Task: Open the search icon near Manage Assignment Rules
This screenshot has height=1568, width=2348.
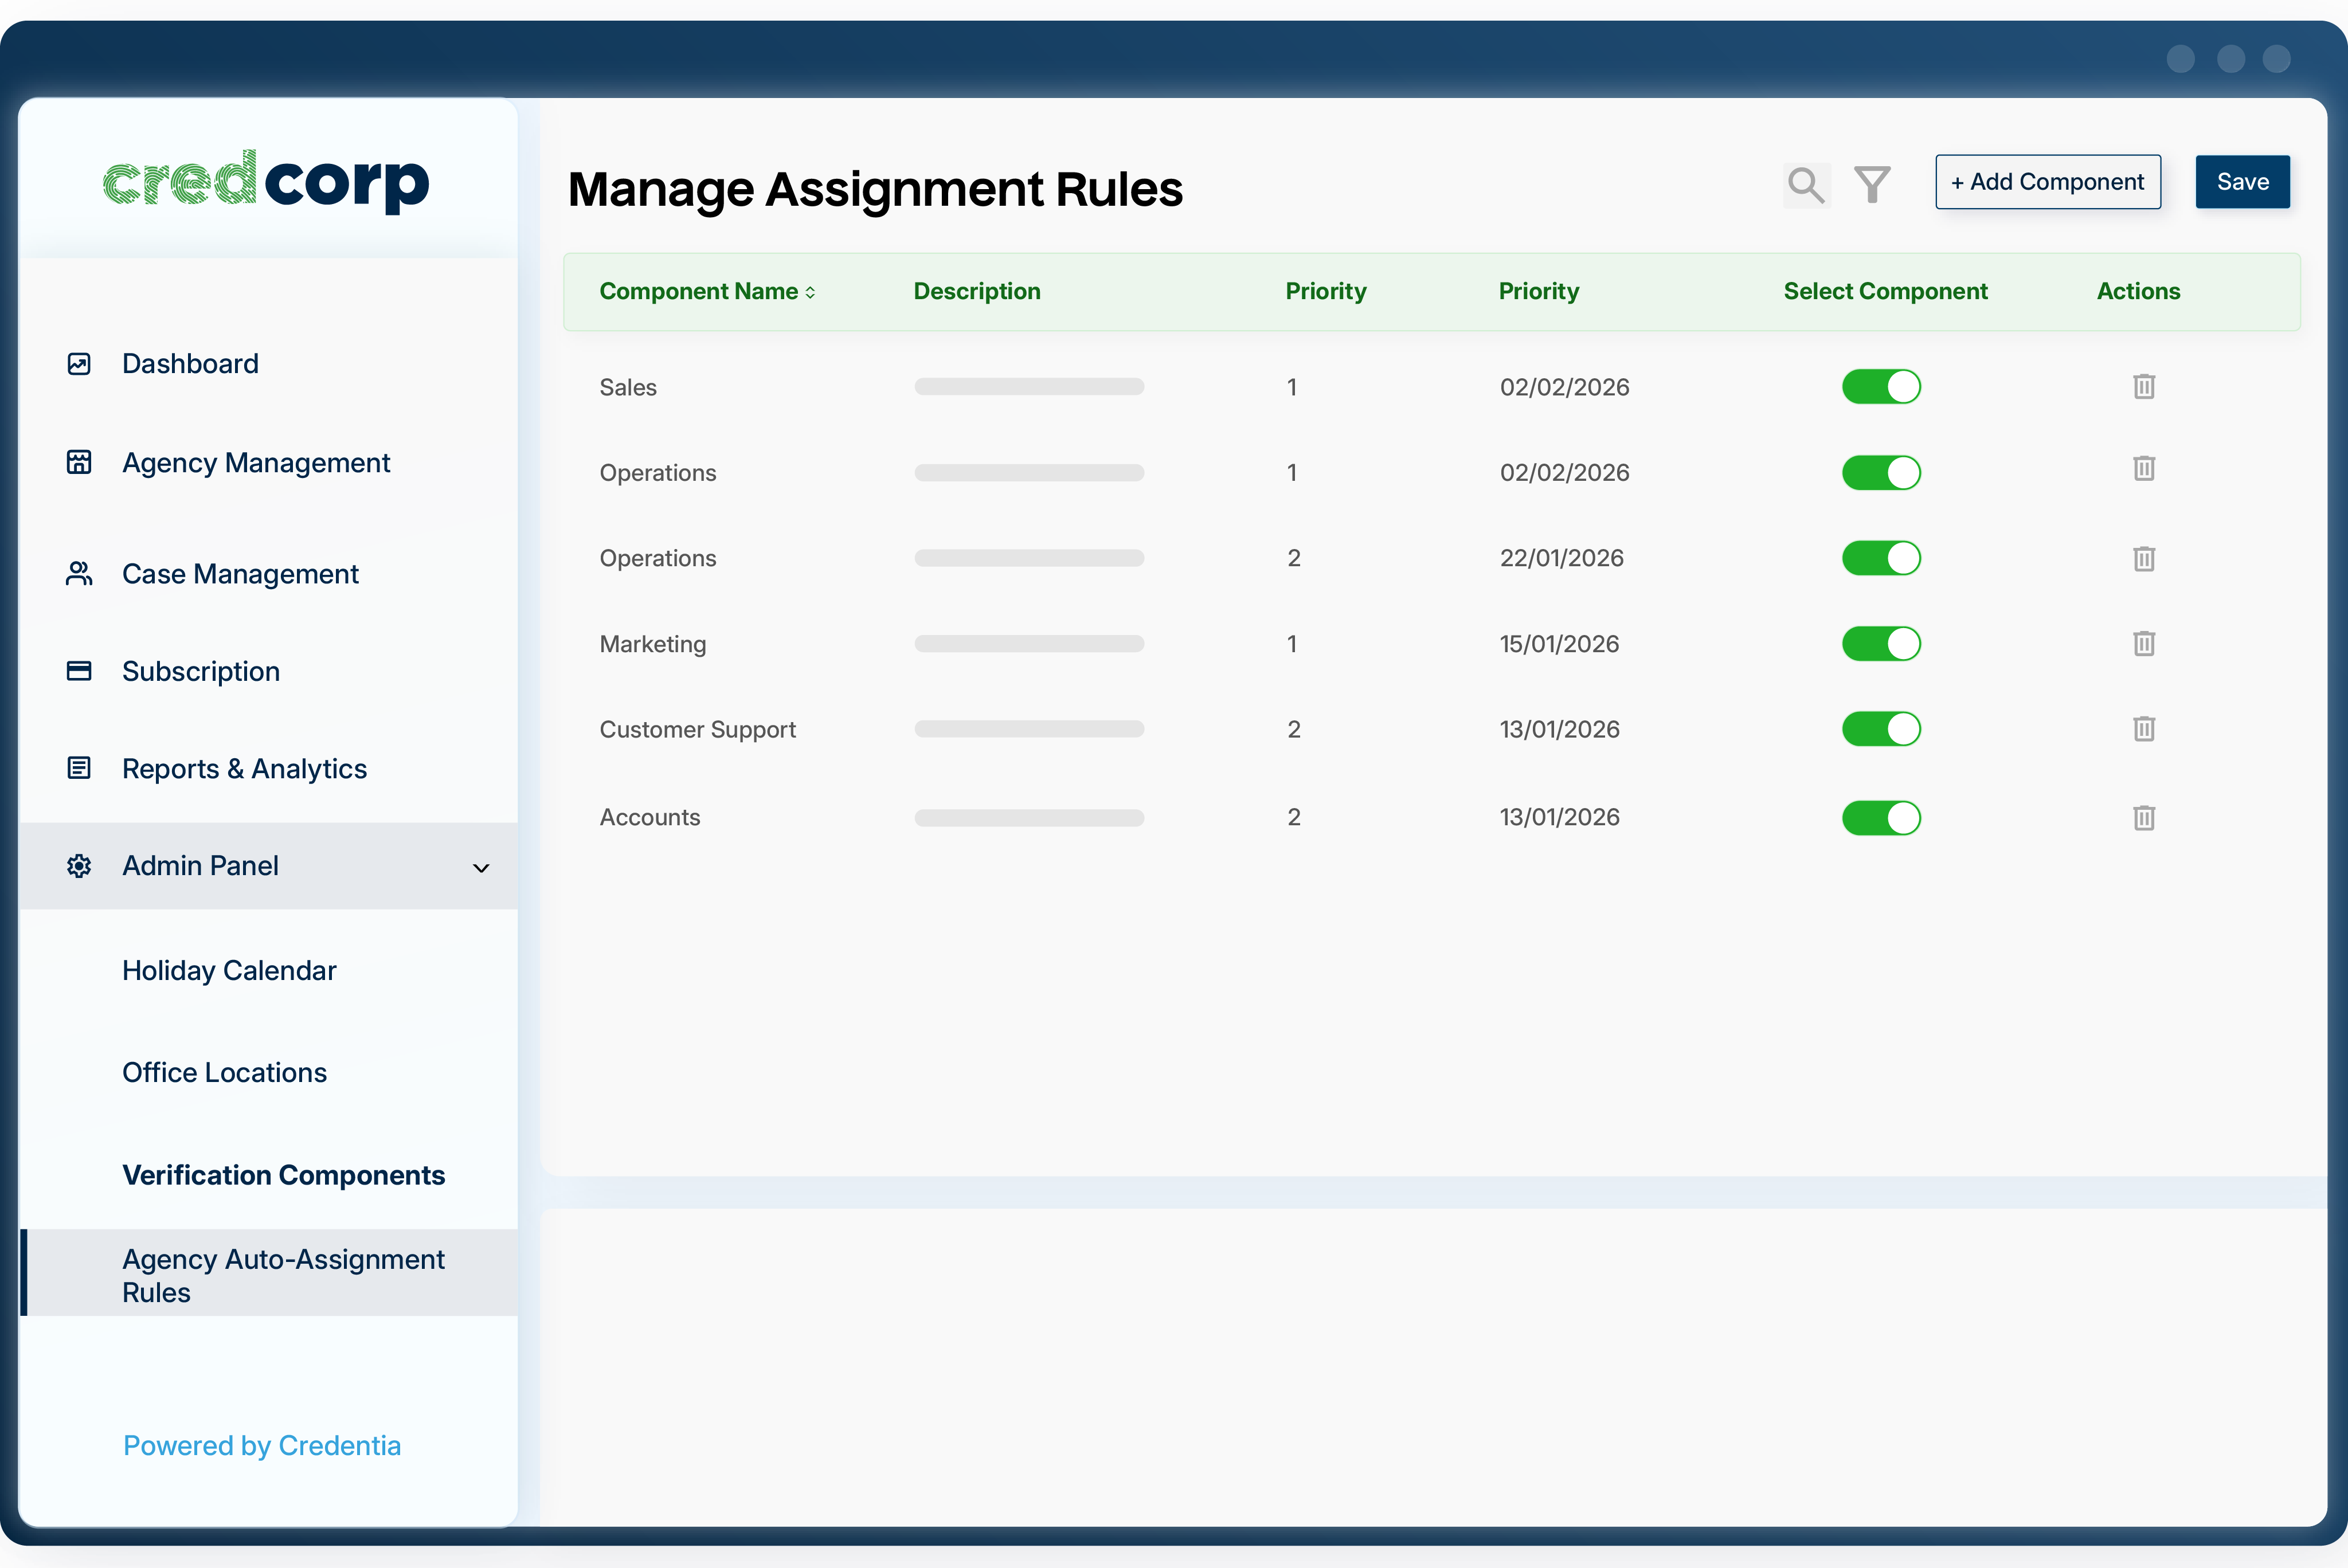Action: point(1806,183)
